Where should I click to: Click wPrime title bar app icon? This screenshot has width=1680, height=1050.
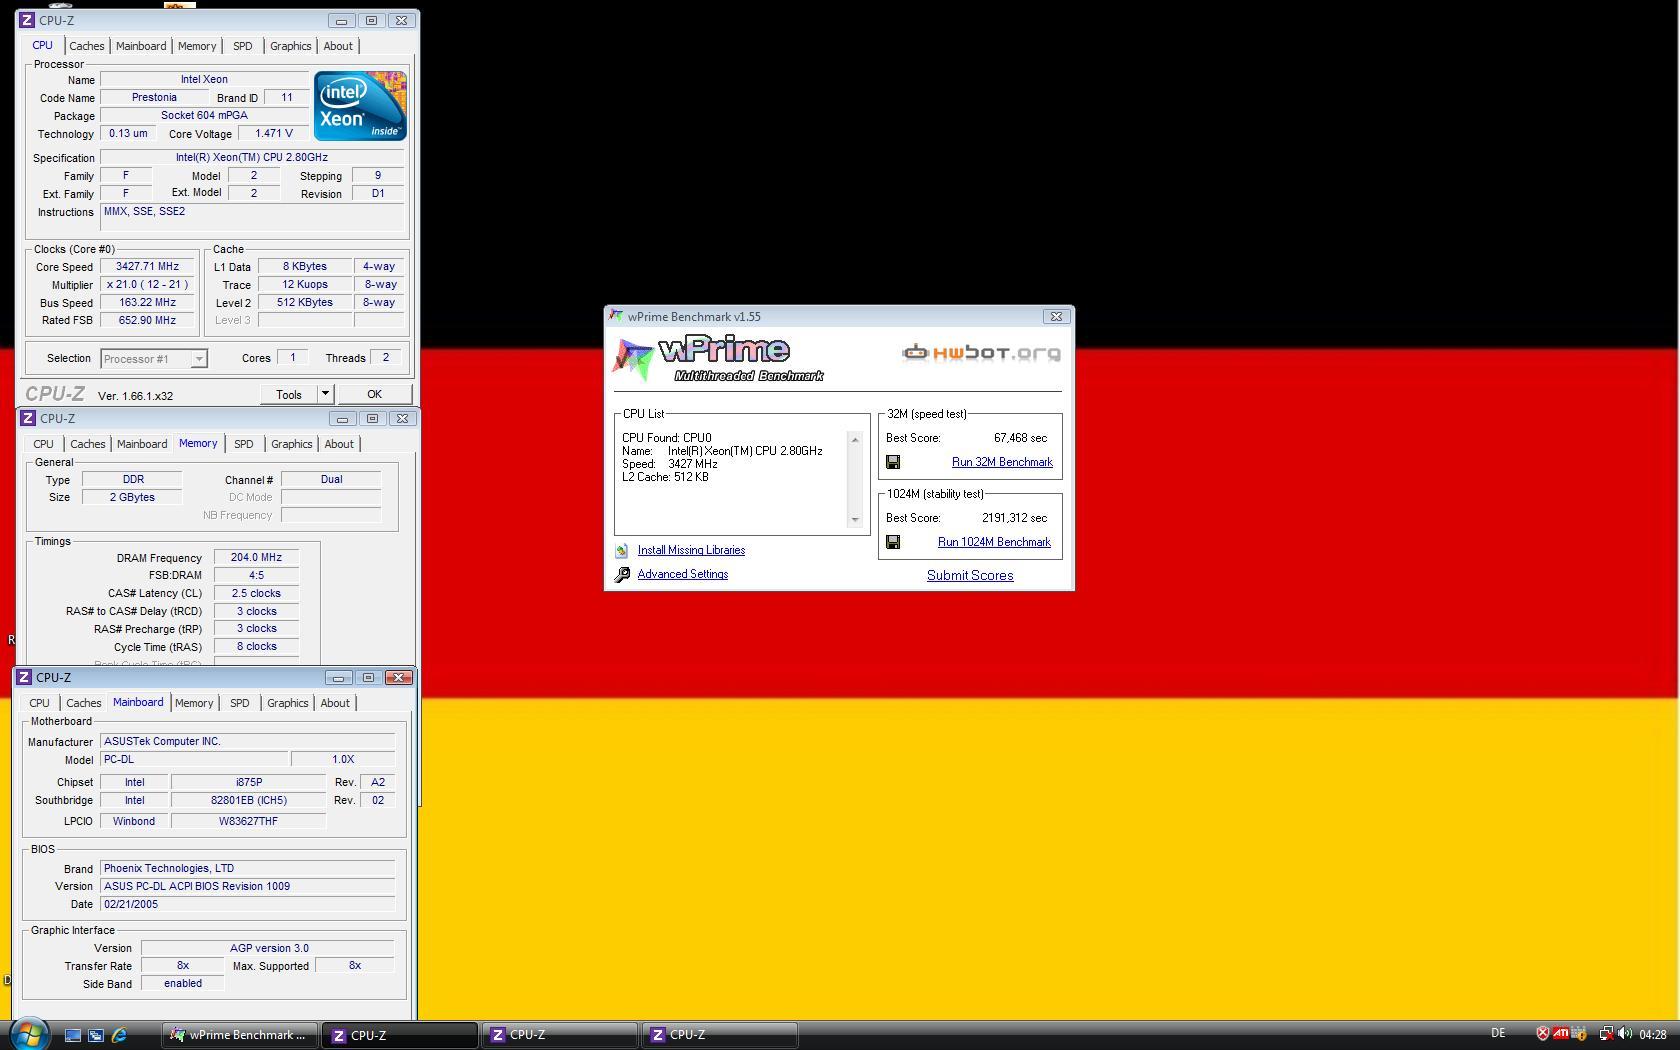[x=616, y=316]
